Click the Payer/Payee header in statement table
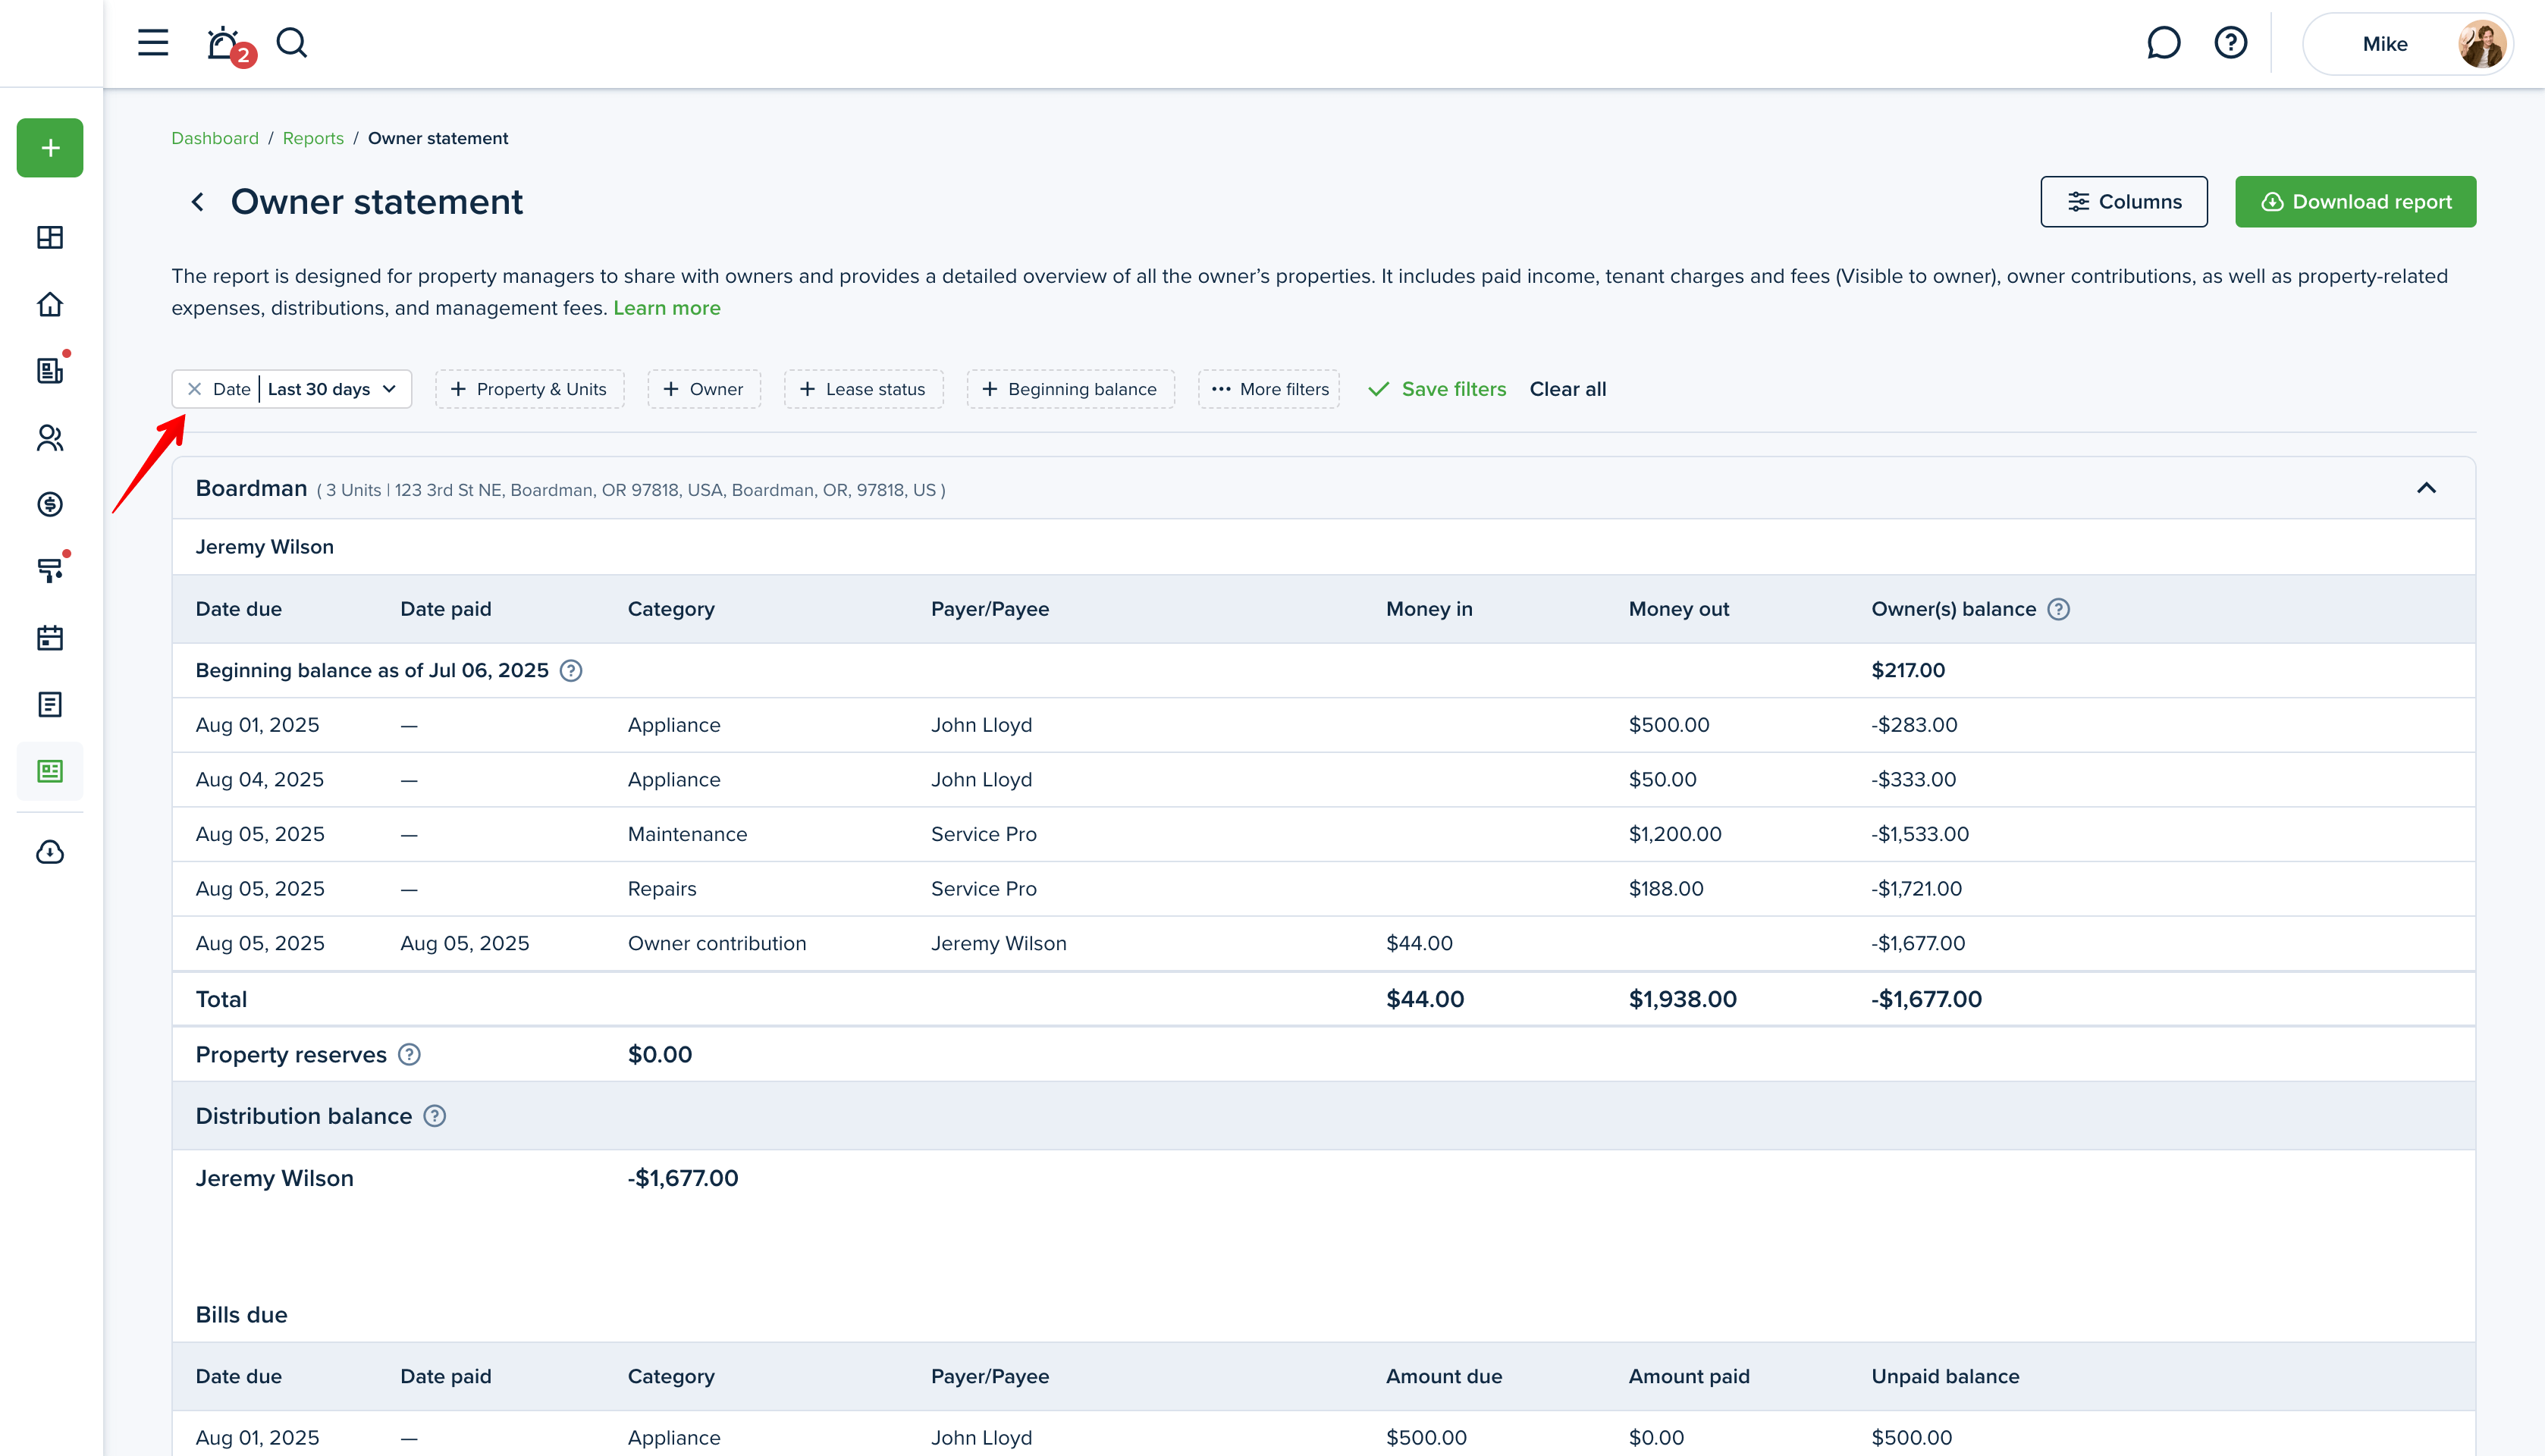The image size is (2545, 1456). [x=990, y=609]
